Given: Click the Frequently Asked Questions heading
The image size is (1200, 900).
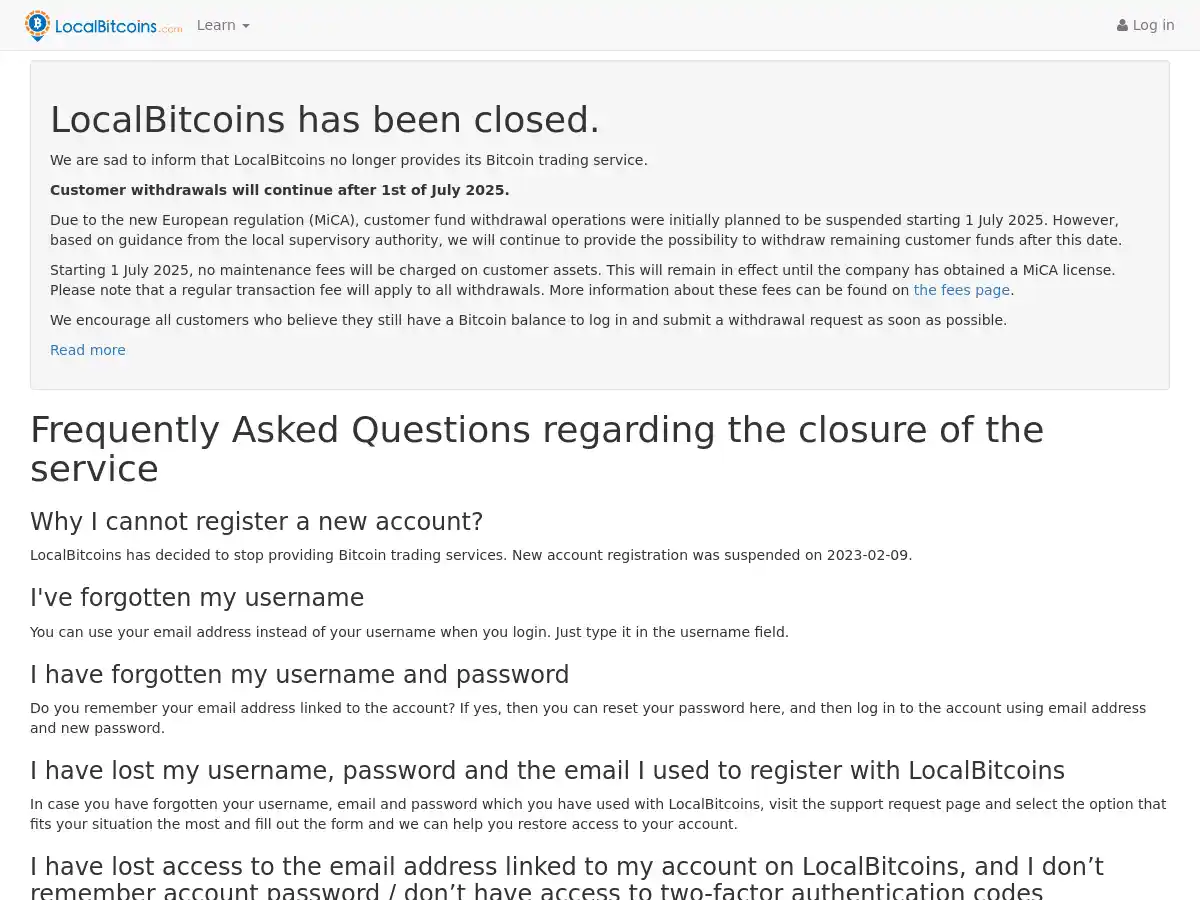Looking at the screenshot, I should pos(537,449).
